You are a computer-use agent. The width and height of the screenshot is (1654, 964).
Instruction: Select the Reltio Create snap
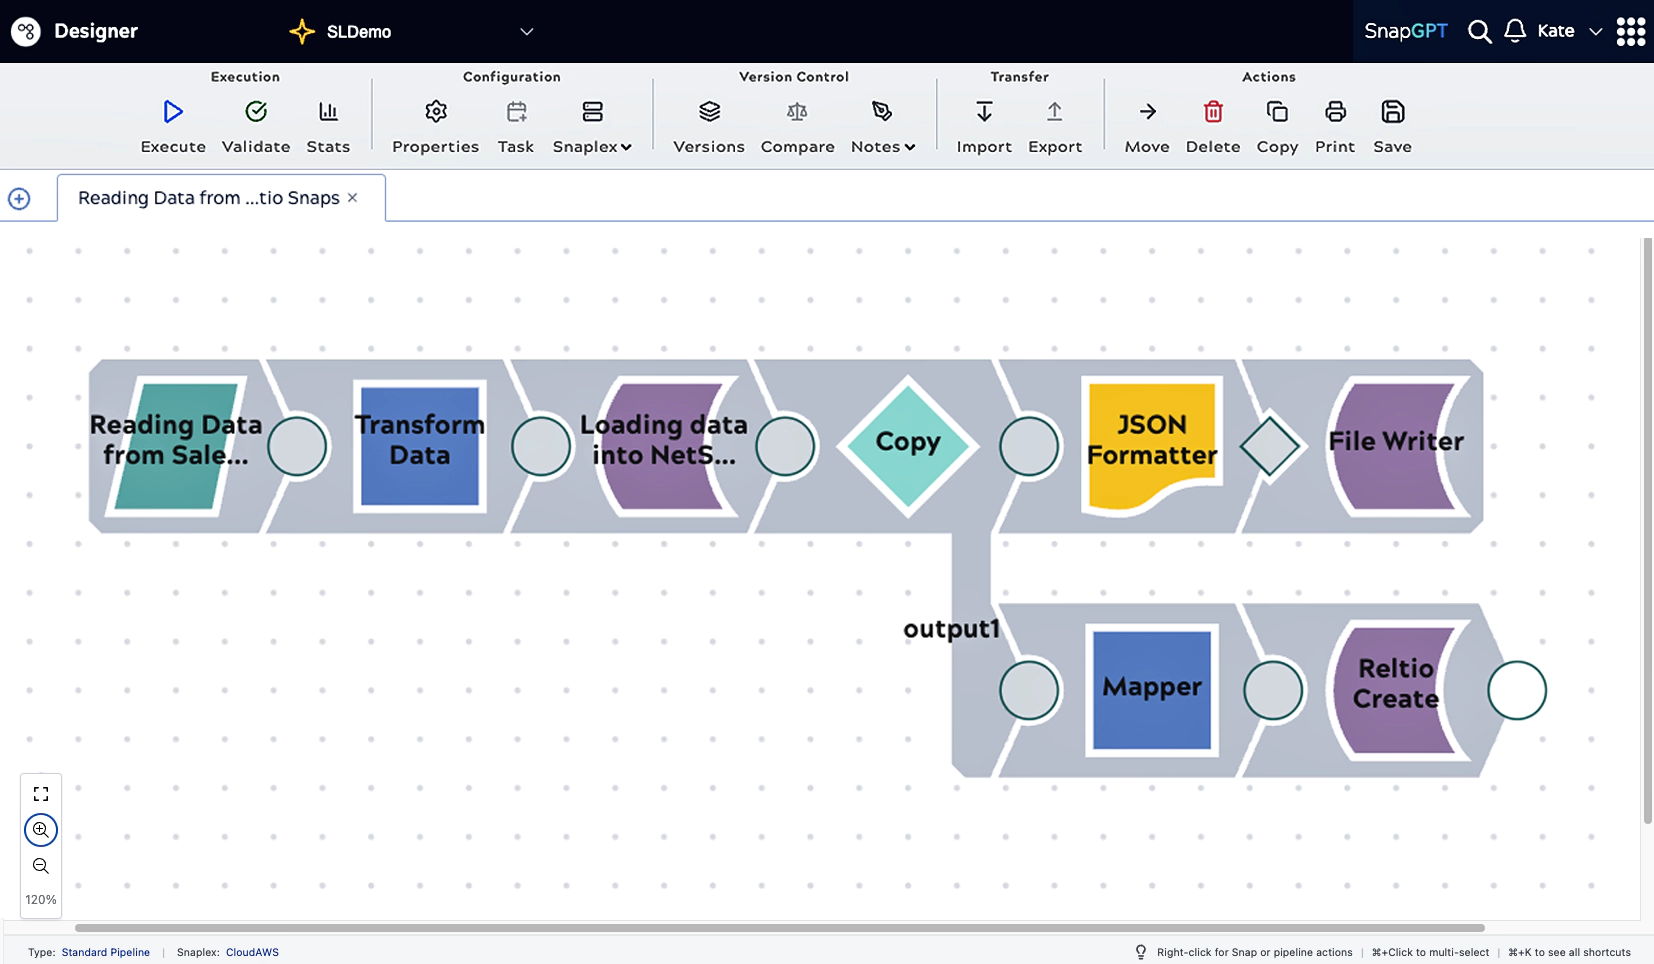coord(1396,690)
